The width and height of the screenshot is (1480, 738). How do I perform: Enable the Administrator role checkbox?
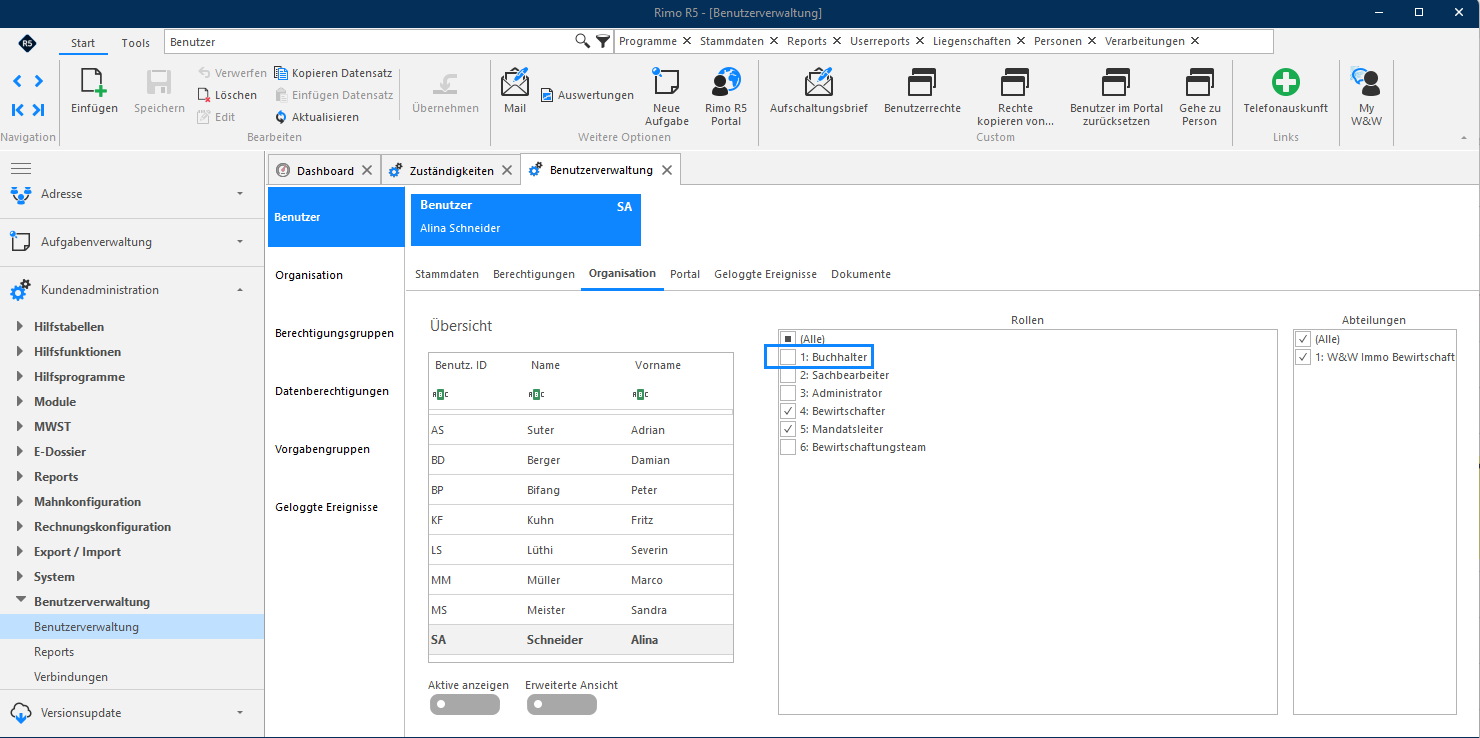[x=788, y=393]
